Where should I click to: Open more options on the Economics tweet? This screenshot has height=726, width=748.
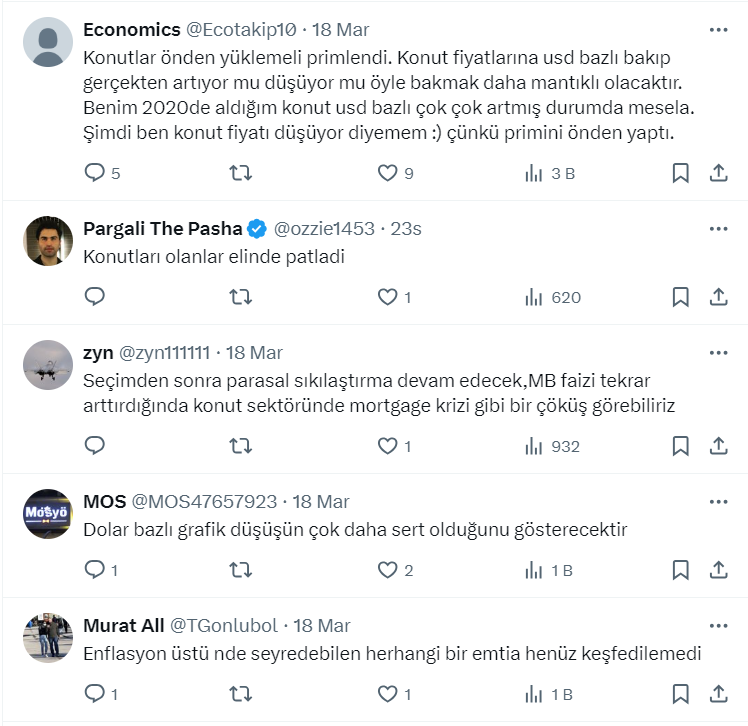point(718,30)
